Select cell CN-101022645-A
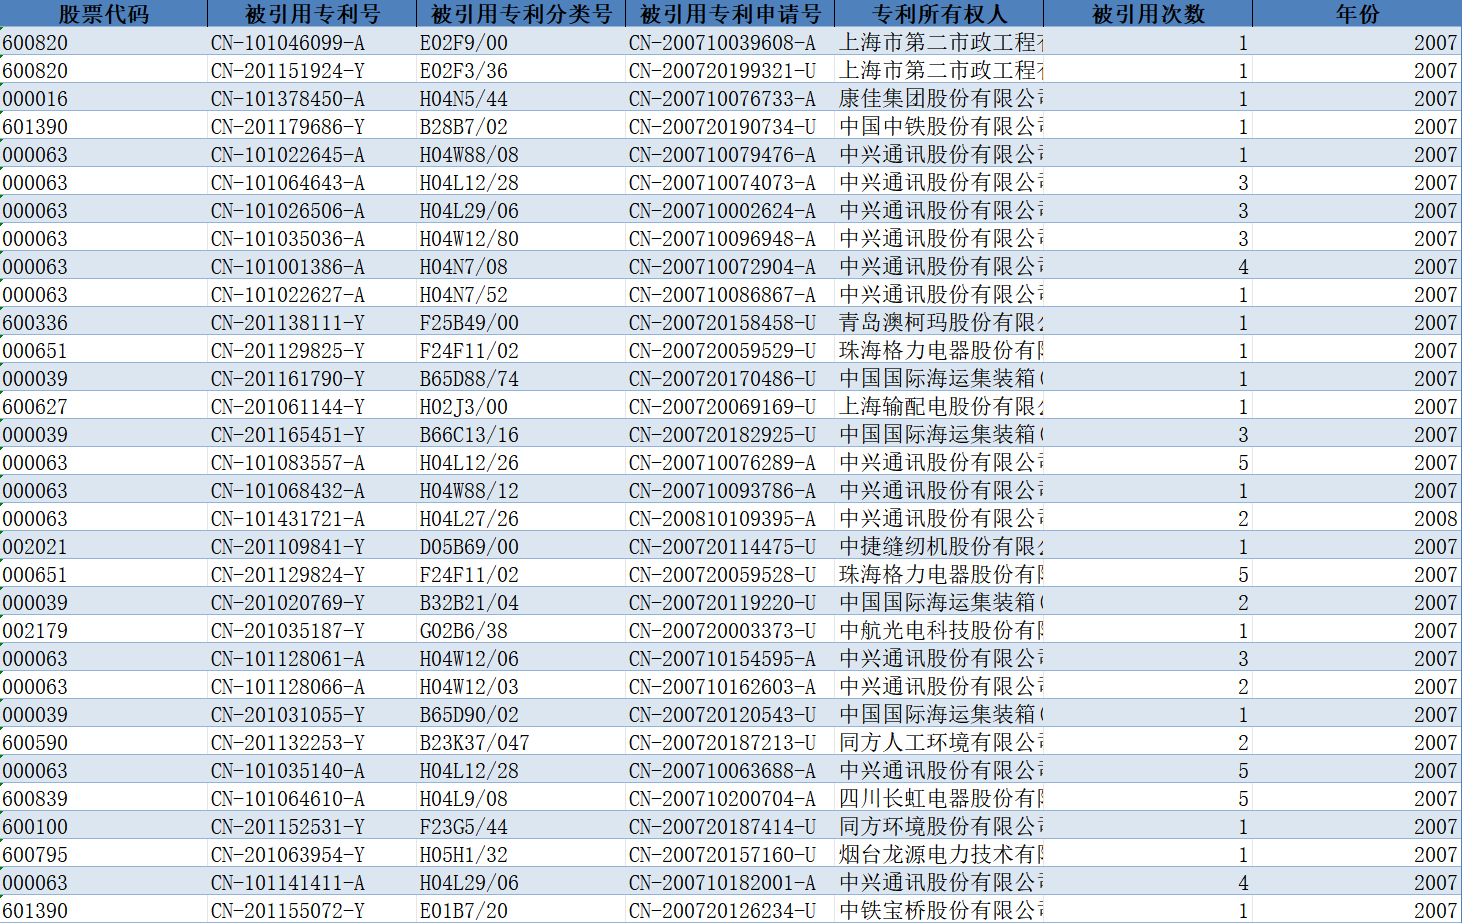Viewport: 1462px width, 923px height. [x=312, y=155]
